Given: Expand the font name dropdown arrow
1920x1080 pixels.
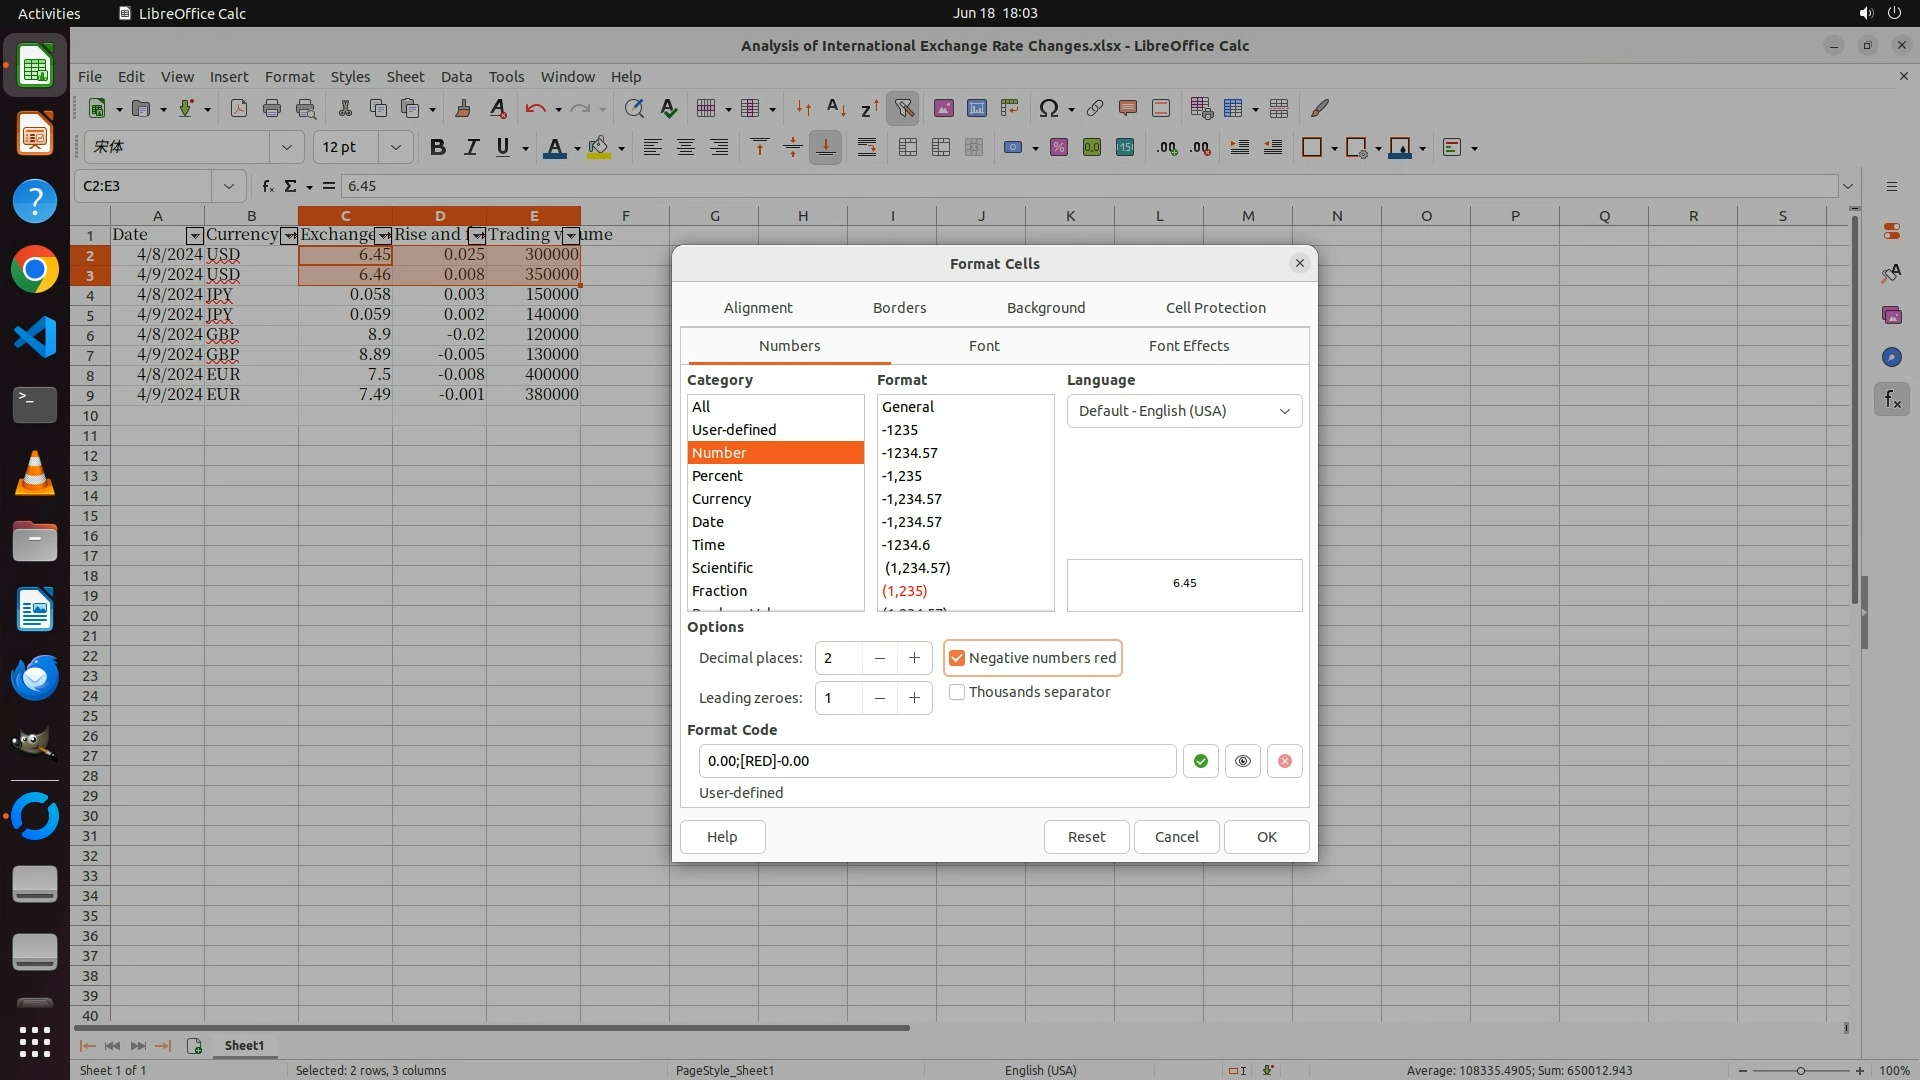Looking at the screenshot, I should [x=287, y=147].
